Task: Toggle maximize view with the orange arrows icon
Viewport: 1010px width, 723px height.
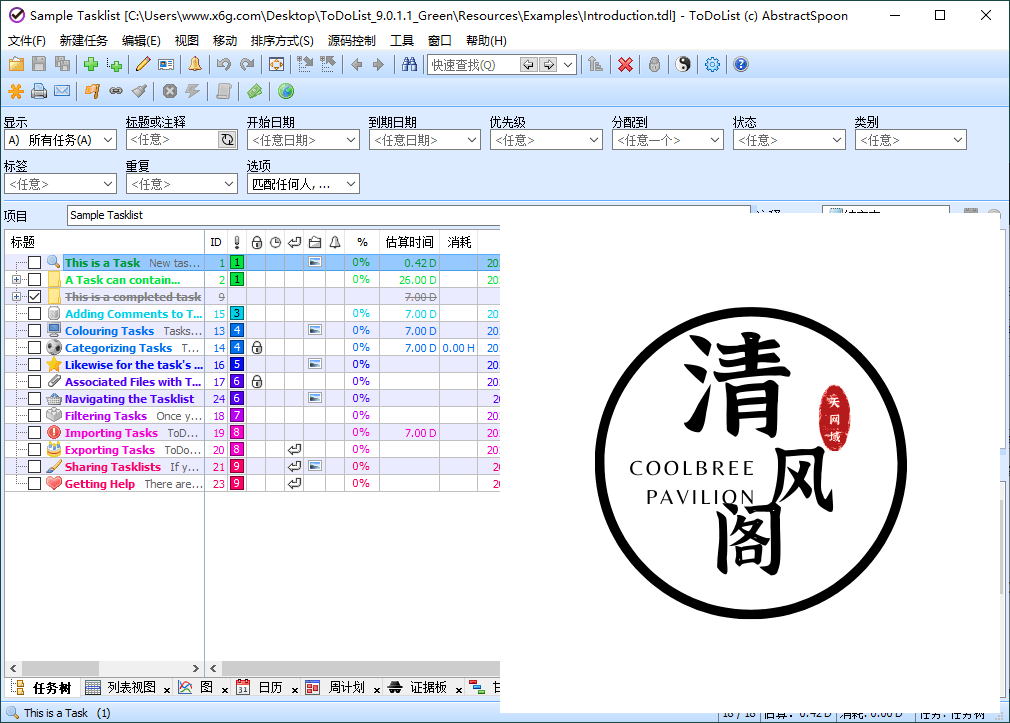Action: [x=276, y=64]
